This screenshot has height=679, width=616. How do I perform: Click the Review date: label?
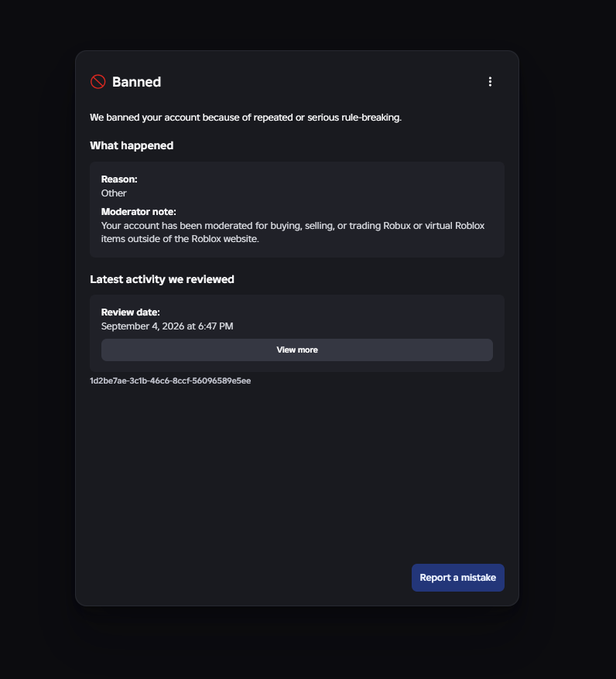click(x=130, y=312)
